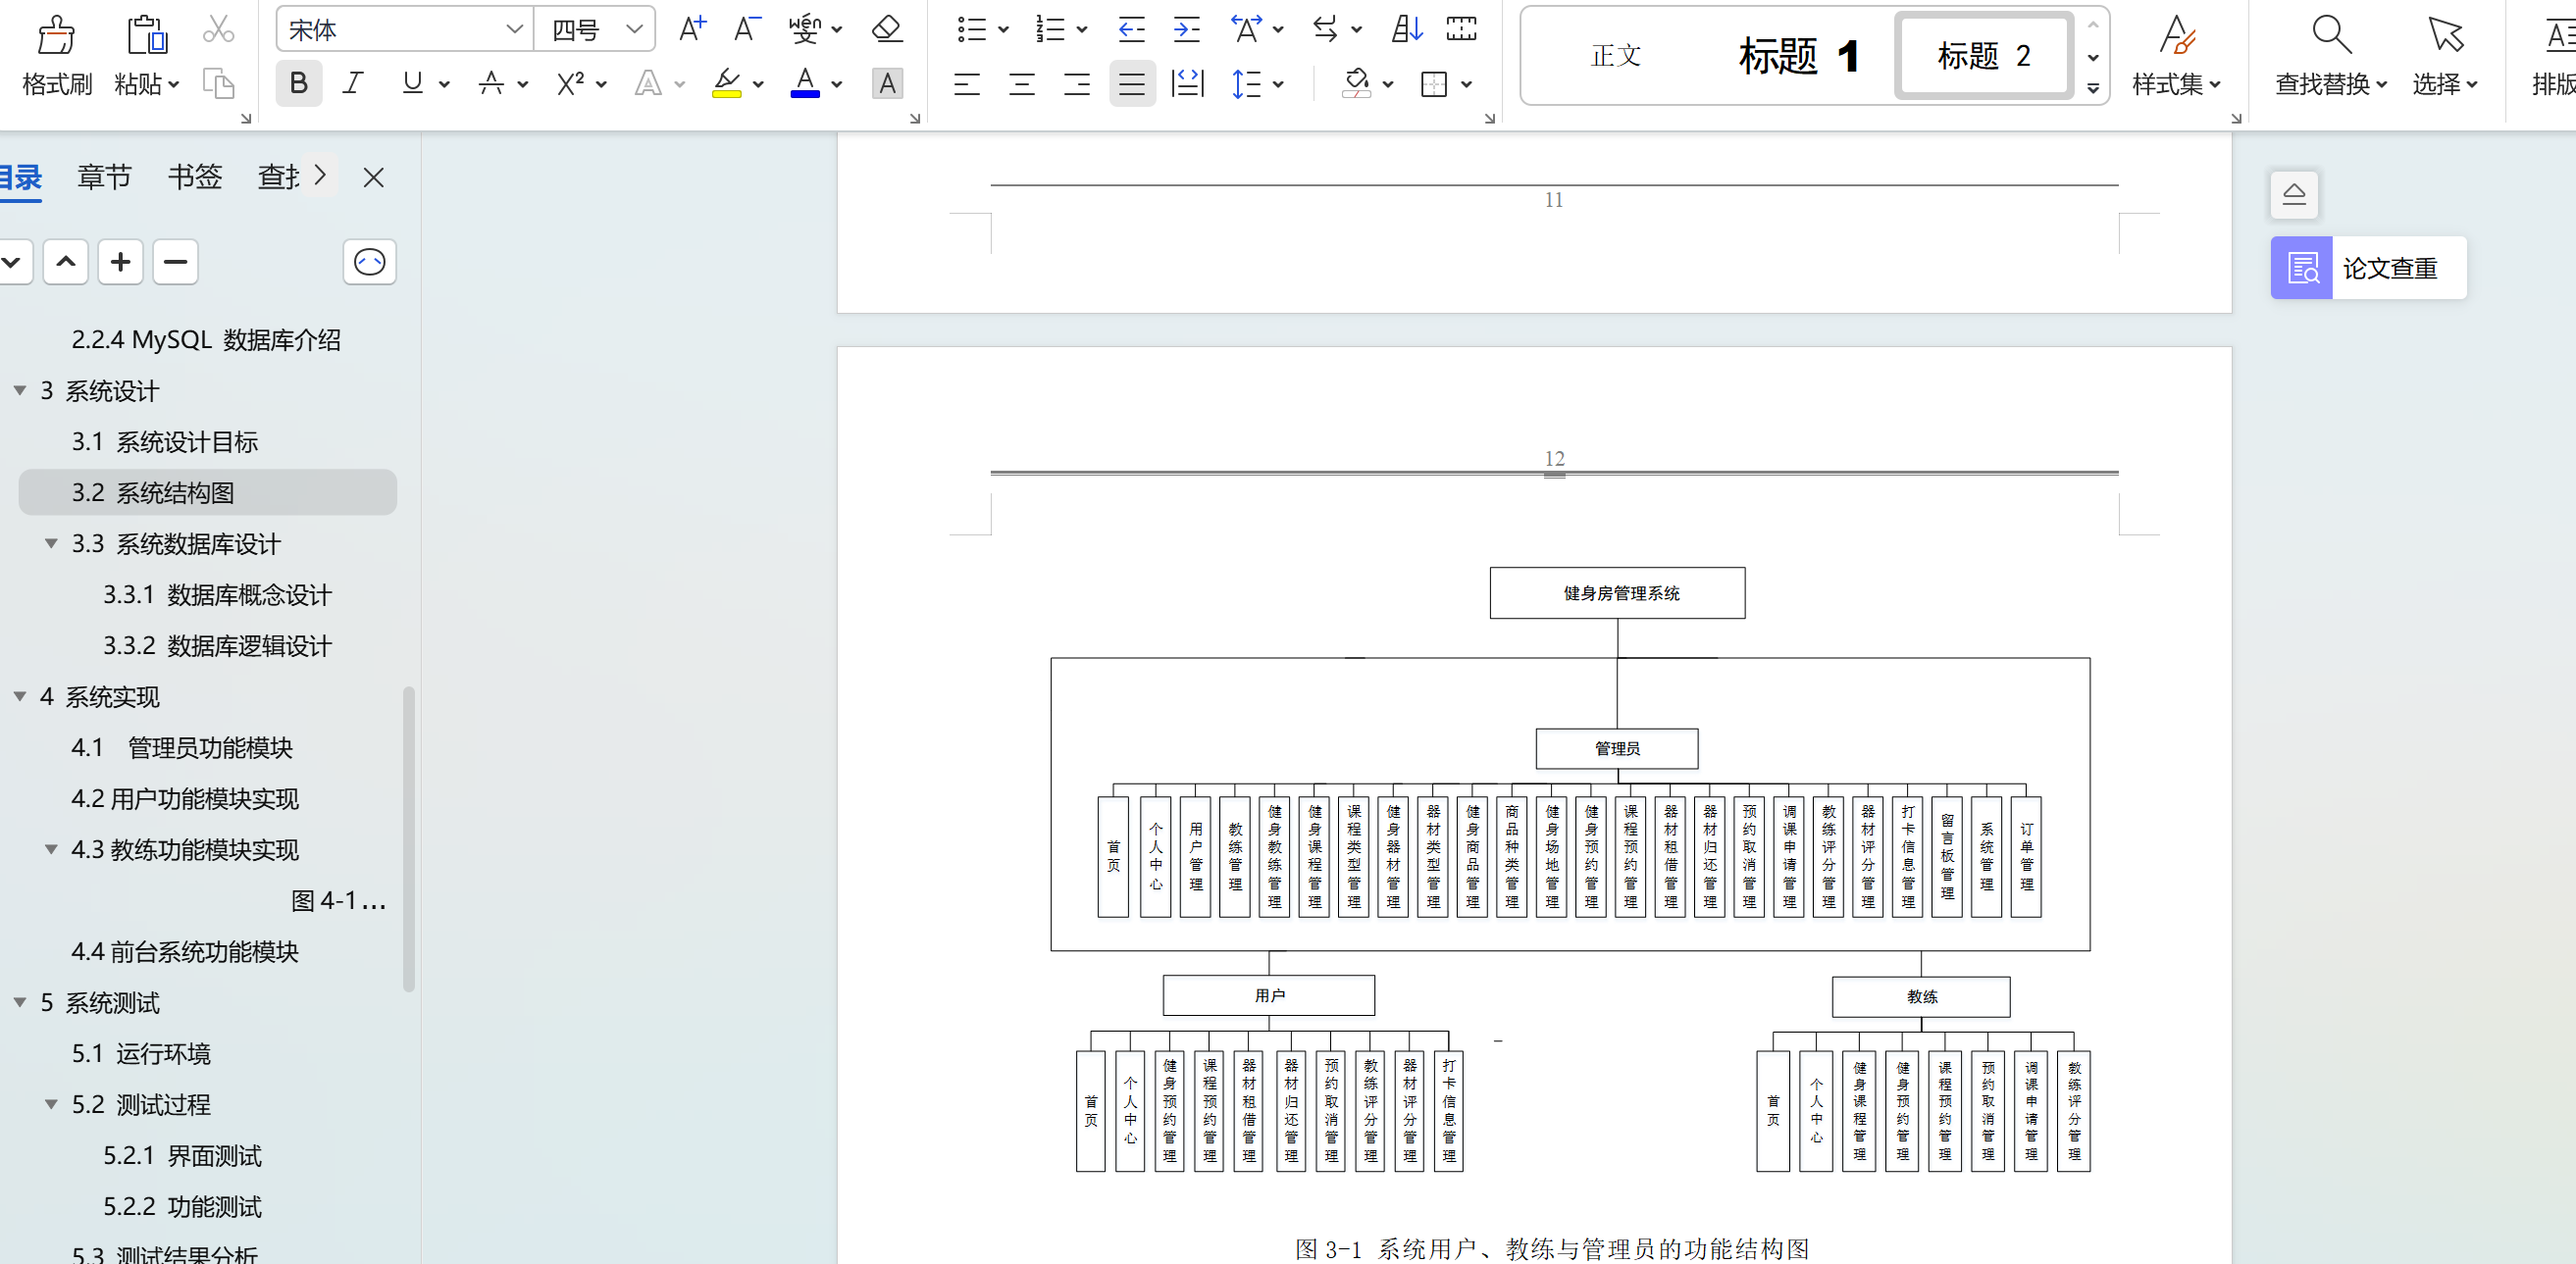This screenshot has height=1264, width=2576.
Task: Collapse 3.3 系统数据库设计 node
Action: pyautogui.click(x=51, y=543)
